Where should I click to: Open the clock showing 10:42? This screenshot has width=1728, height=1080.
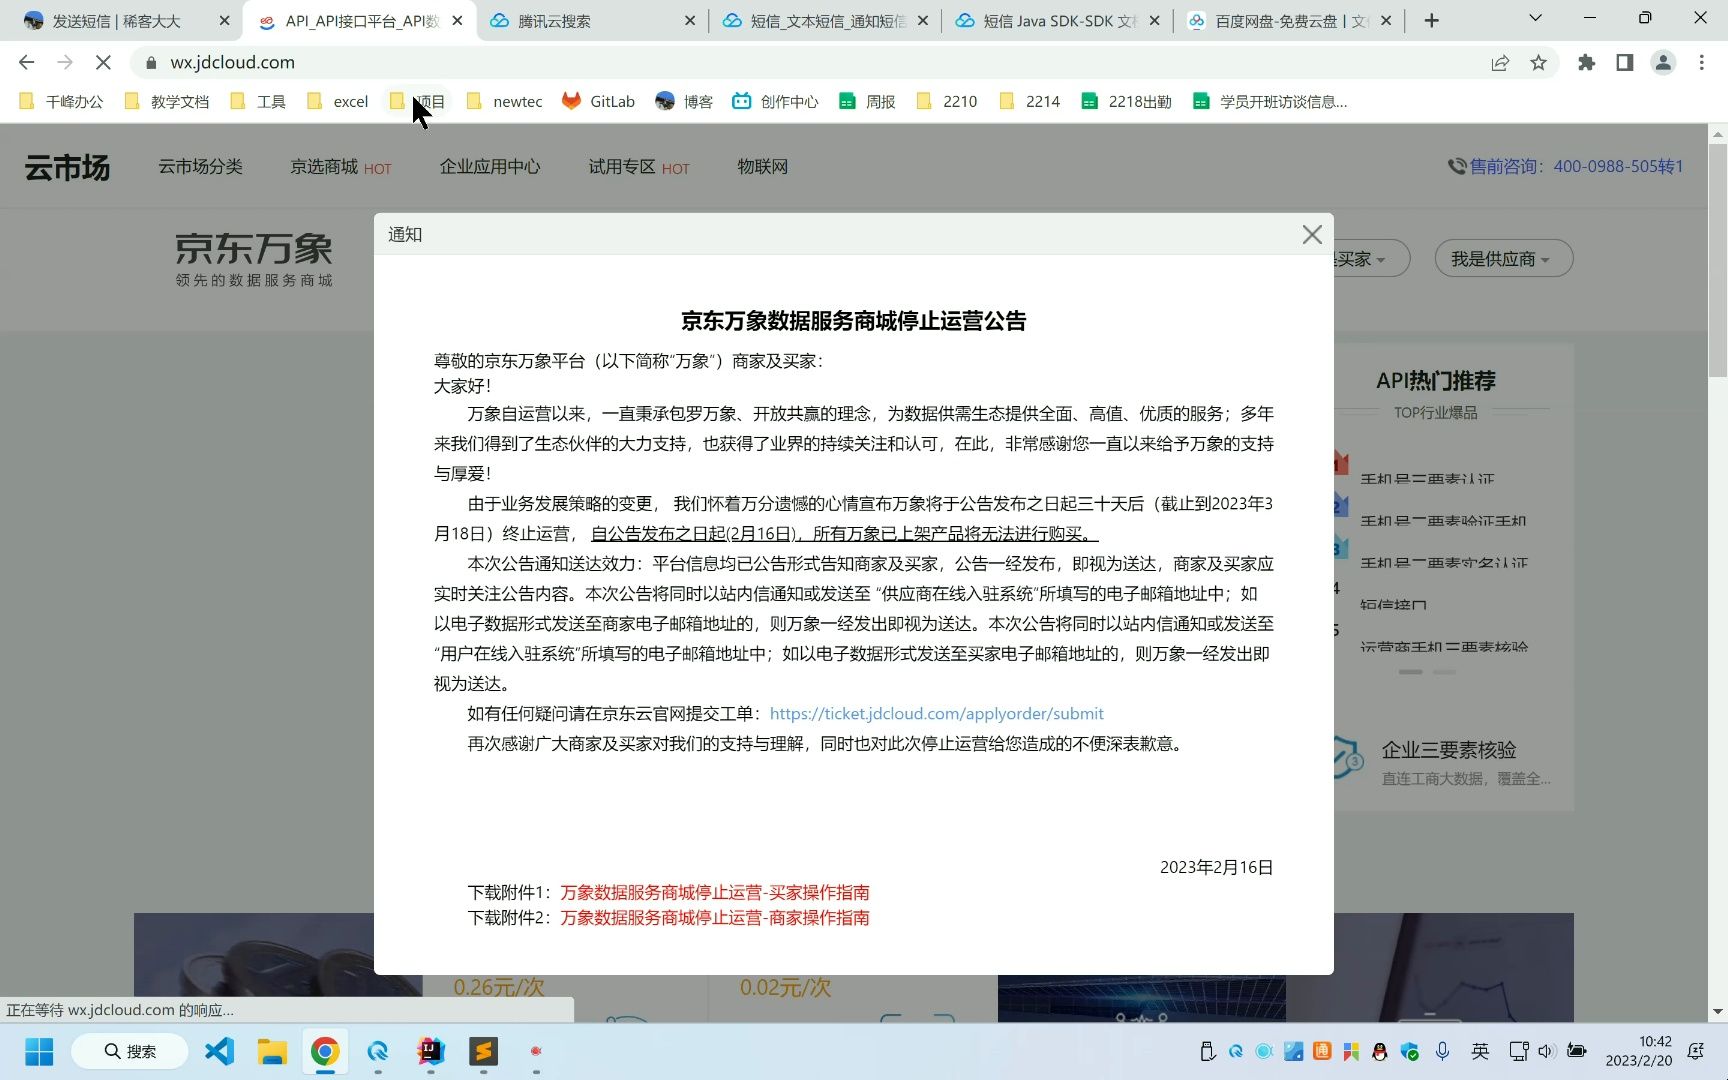1639,1051
